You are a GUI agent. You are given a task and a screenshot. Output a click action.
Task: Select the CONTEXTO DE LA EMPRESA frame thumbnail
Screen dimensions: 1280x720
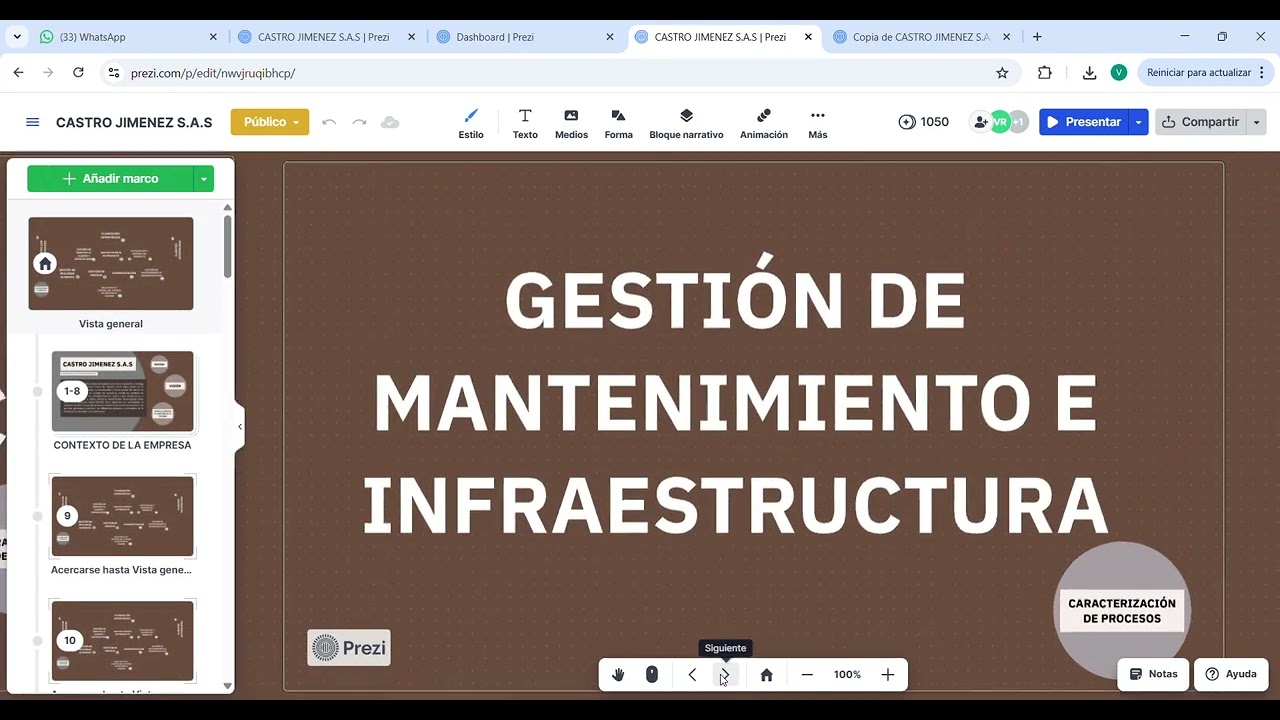pos(123,391)
